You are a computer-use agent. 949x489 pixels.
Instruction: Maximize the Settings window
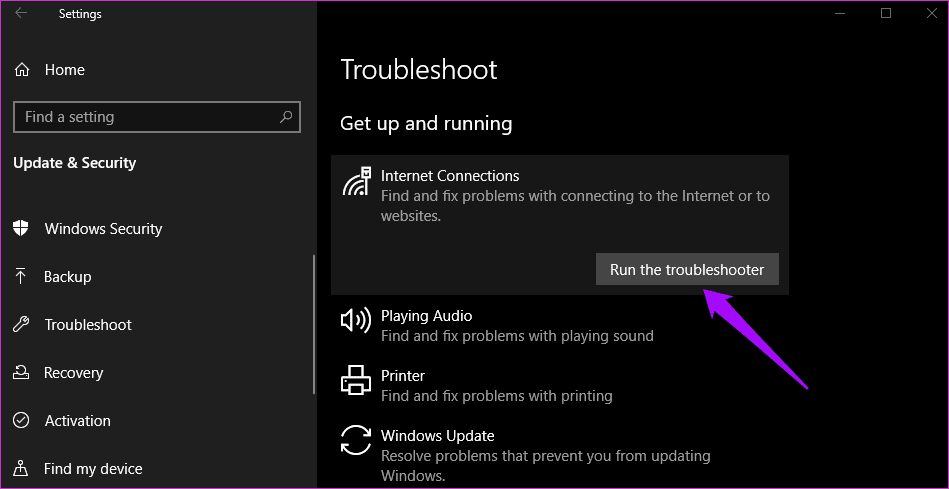886,13
